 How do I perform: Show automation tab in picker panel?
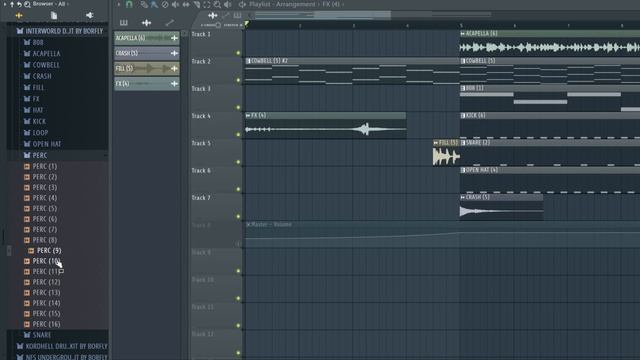[x=169, y=22]
